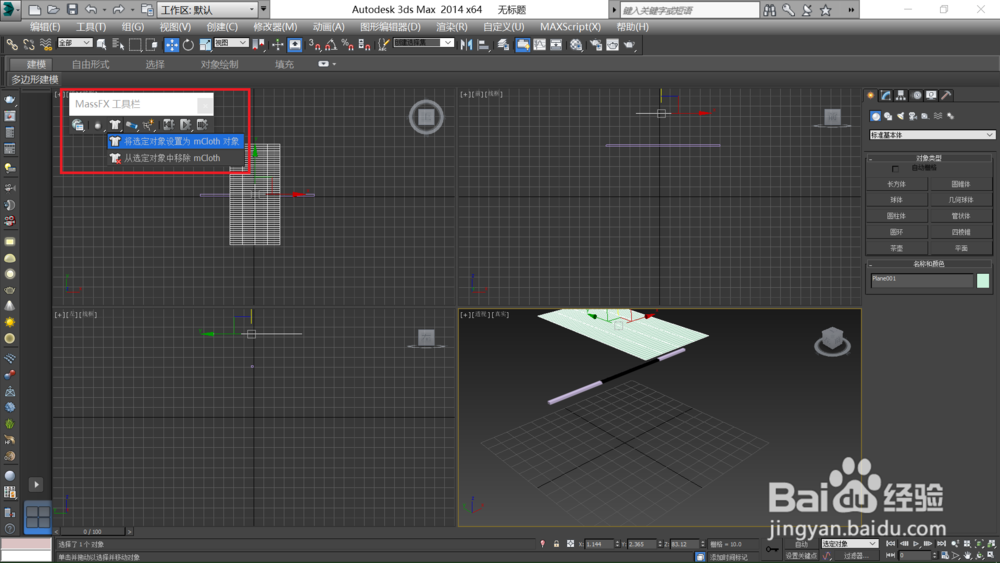1000x563 pixels.
Task: Click 平面 create button
Action: (x=961, y=248)
